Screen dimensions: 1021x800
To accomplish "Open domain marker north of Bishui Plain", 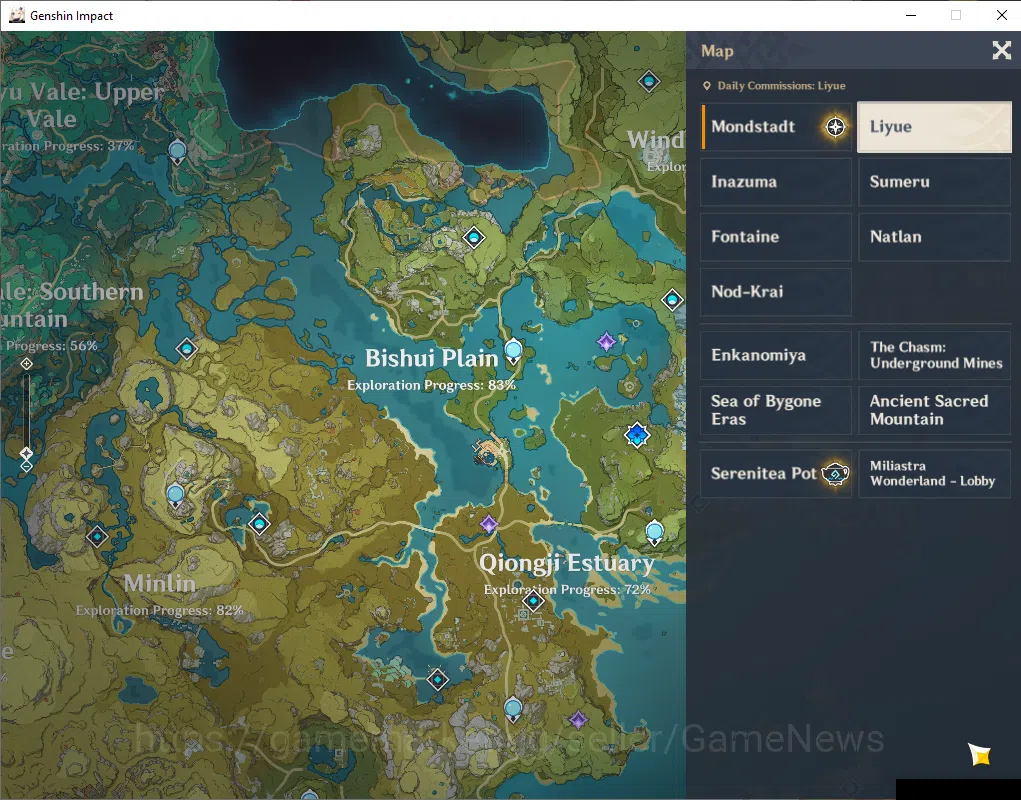I will pyautogui.click(x=473, y=238).
